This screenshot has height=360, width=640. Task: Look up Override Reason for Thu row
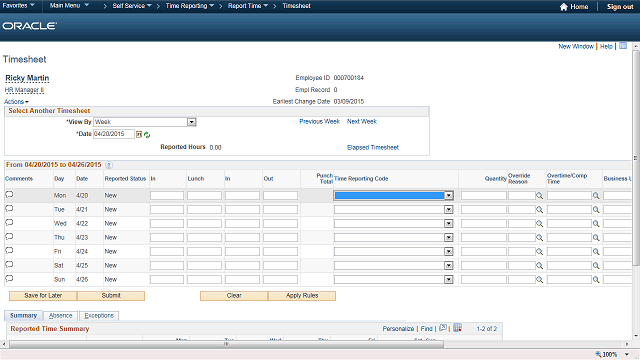540,238
